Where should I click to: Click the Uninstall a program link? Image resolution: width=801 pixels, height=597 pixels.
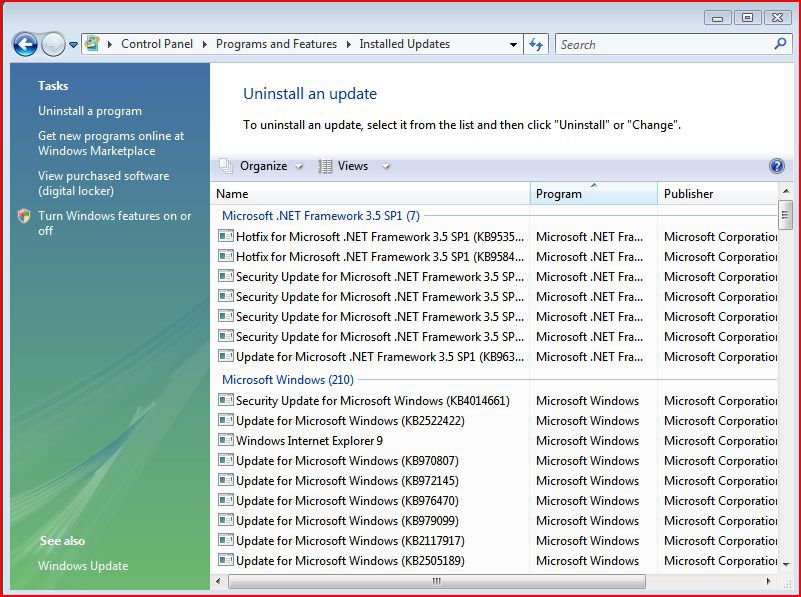coord(90,111)
